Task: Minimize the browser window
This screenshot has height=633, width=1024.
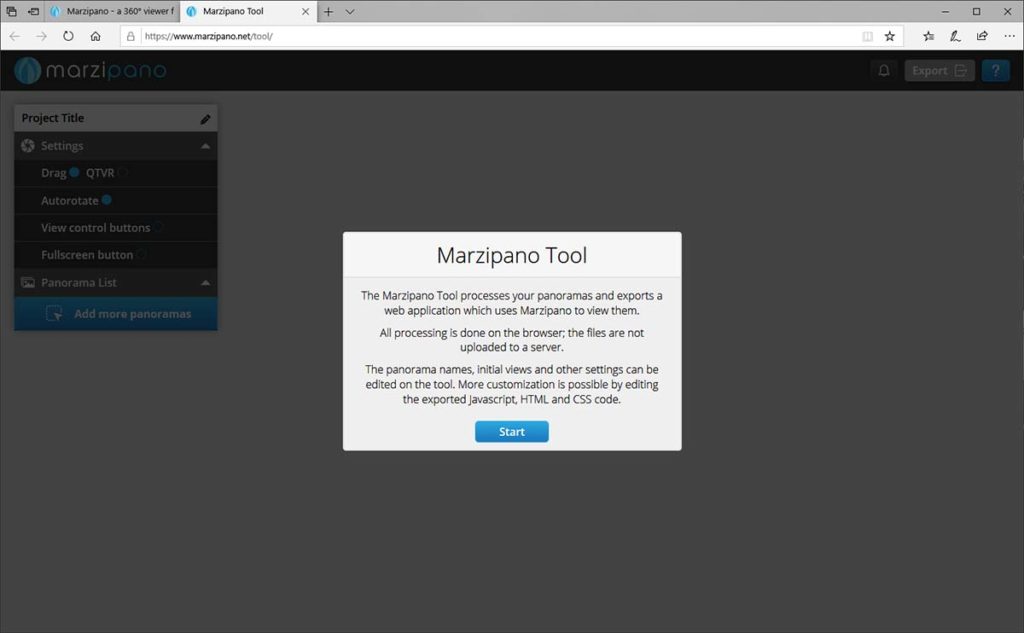Action: pos(945,11)
